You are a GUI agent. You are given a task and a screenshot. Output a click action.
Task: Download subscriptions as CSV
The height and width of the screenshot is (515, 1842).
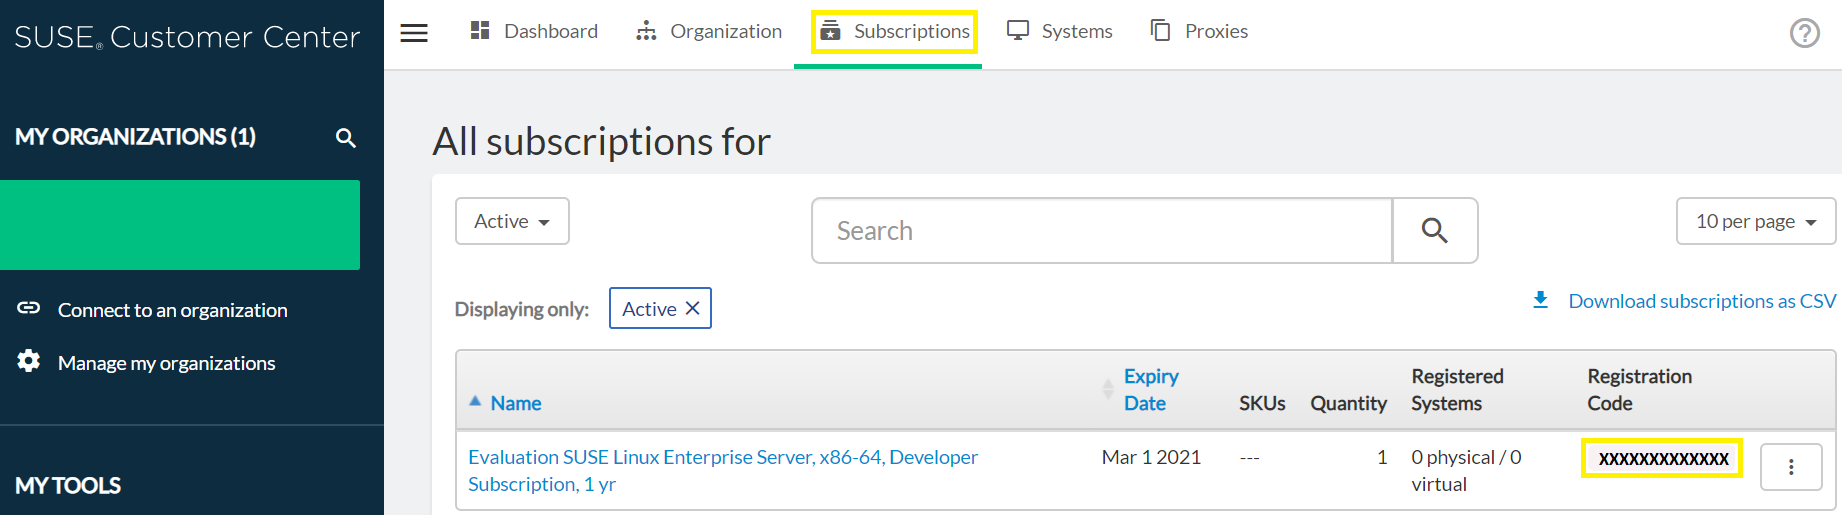(x=1702, y=301)
